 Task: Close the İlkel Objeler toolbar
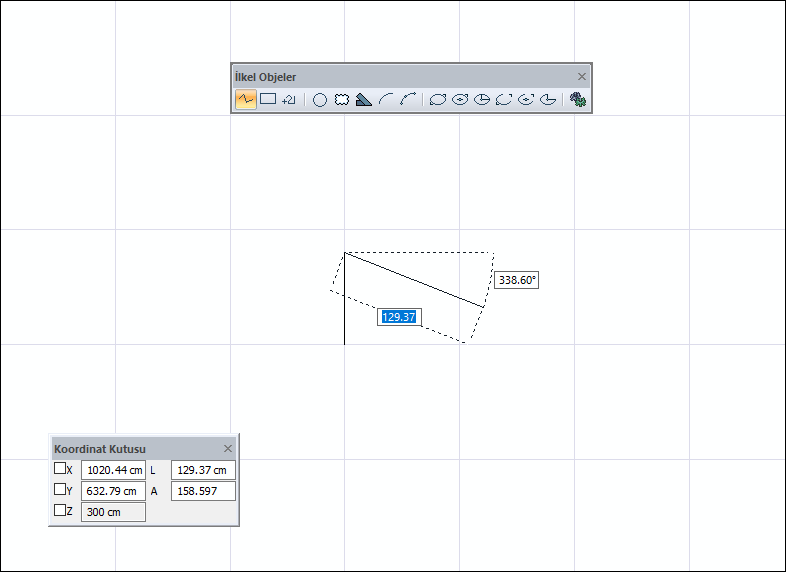[x=582, y=76]
